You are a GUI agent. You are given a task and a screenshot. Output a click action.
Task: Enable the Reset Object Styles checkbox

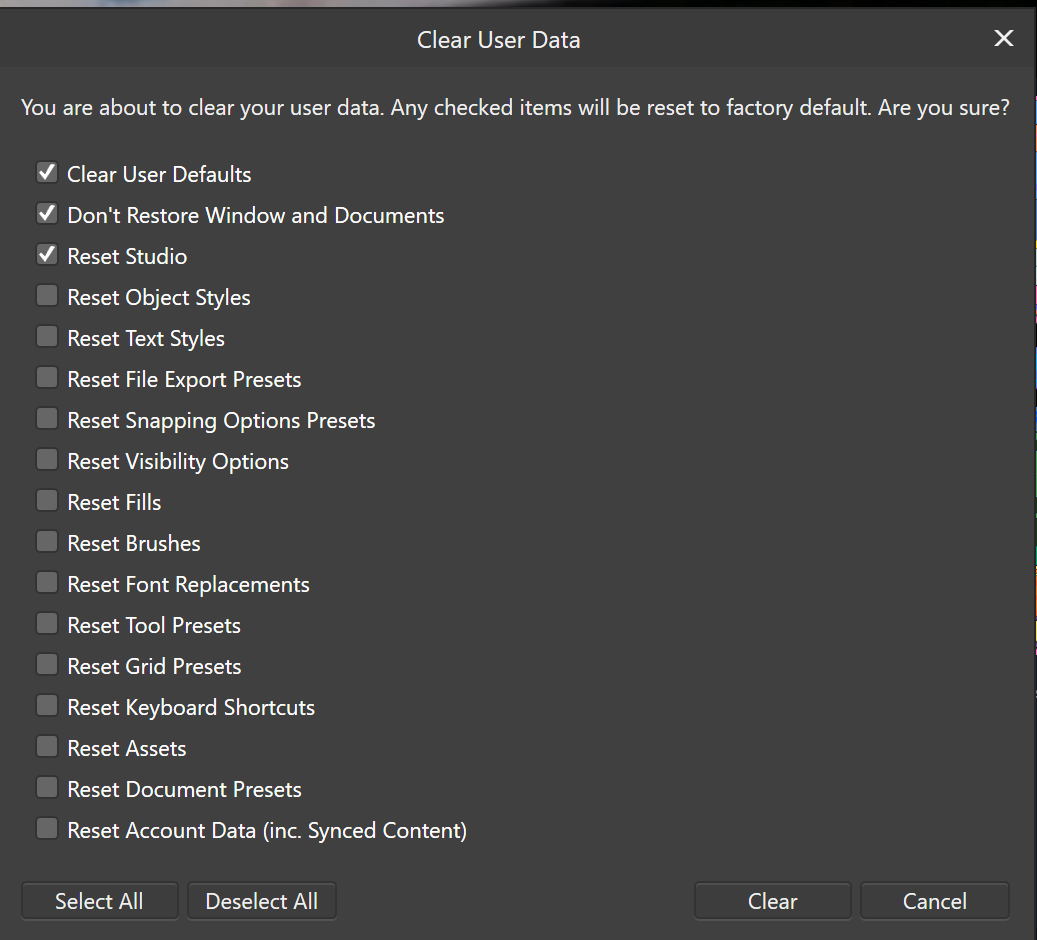47,296
